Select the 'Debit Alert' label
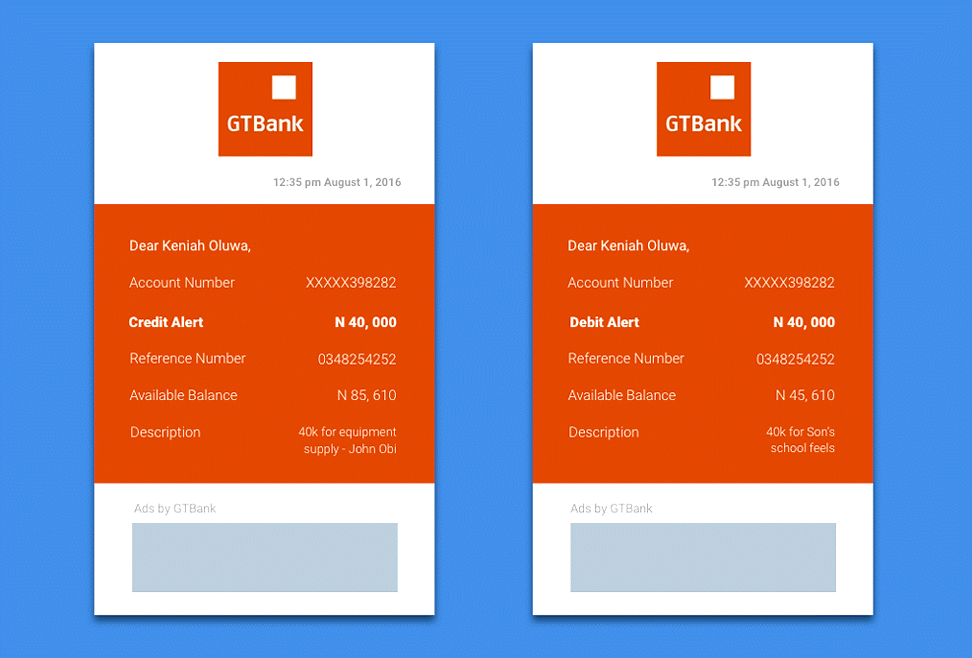 point(604,322)
